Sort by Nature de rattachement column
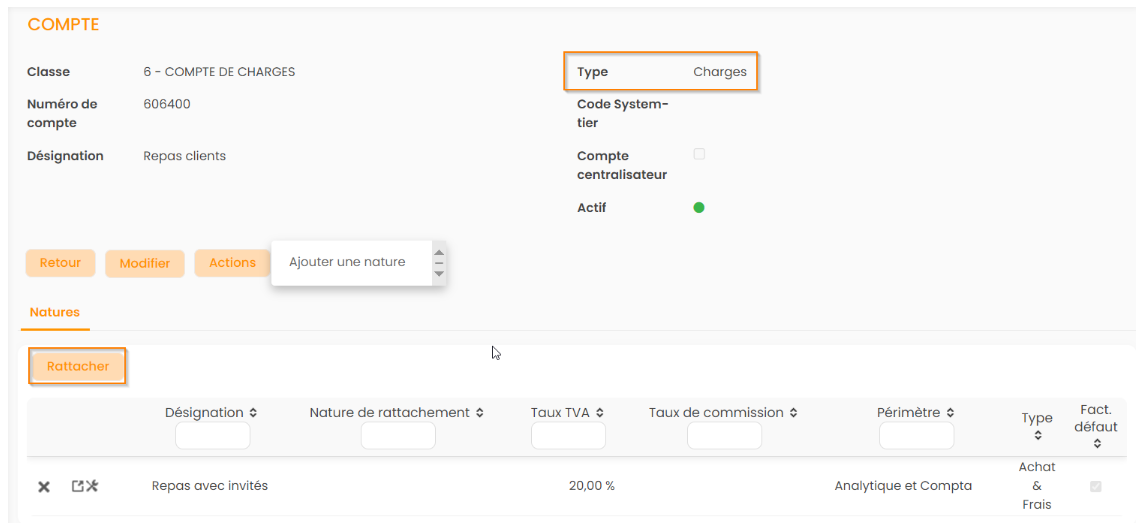The image size is (1138, 529). point(480,413)
